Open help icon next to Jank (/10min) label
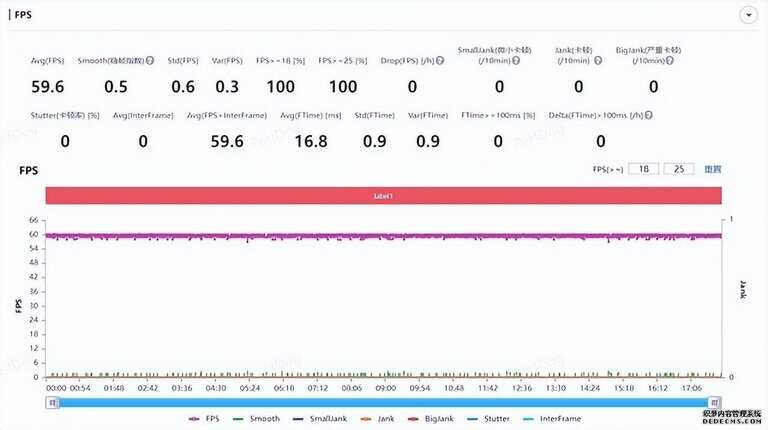The height and width of the screenshot is (430, 768). [x=598, y=61]
